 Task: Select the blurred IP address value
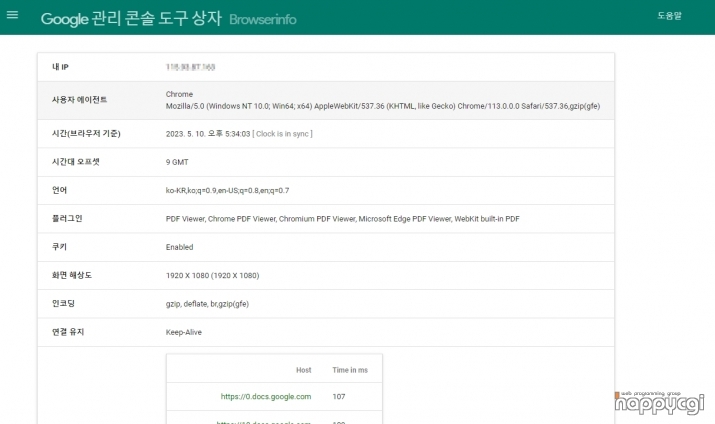tap(190, 67)
